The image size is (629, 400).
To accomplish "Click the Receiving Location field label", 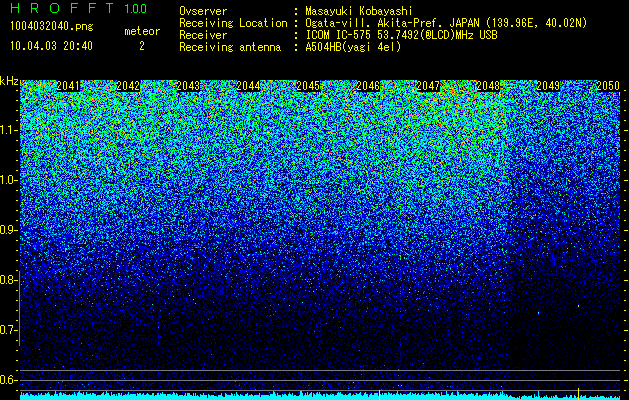I will [233, 23].
